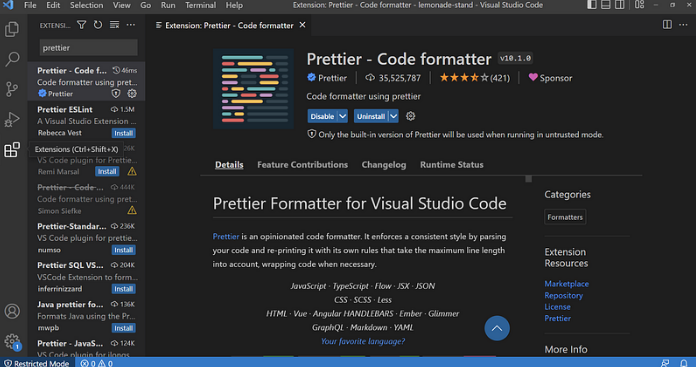The image size is (696, 367).
Task: Open the Run and Debug view
Action: pos(12,119)
